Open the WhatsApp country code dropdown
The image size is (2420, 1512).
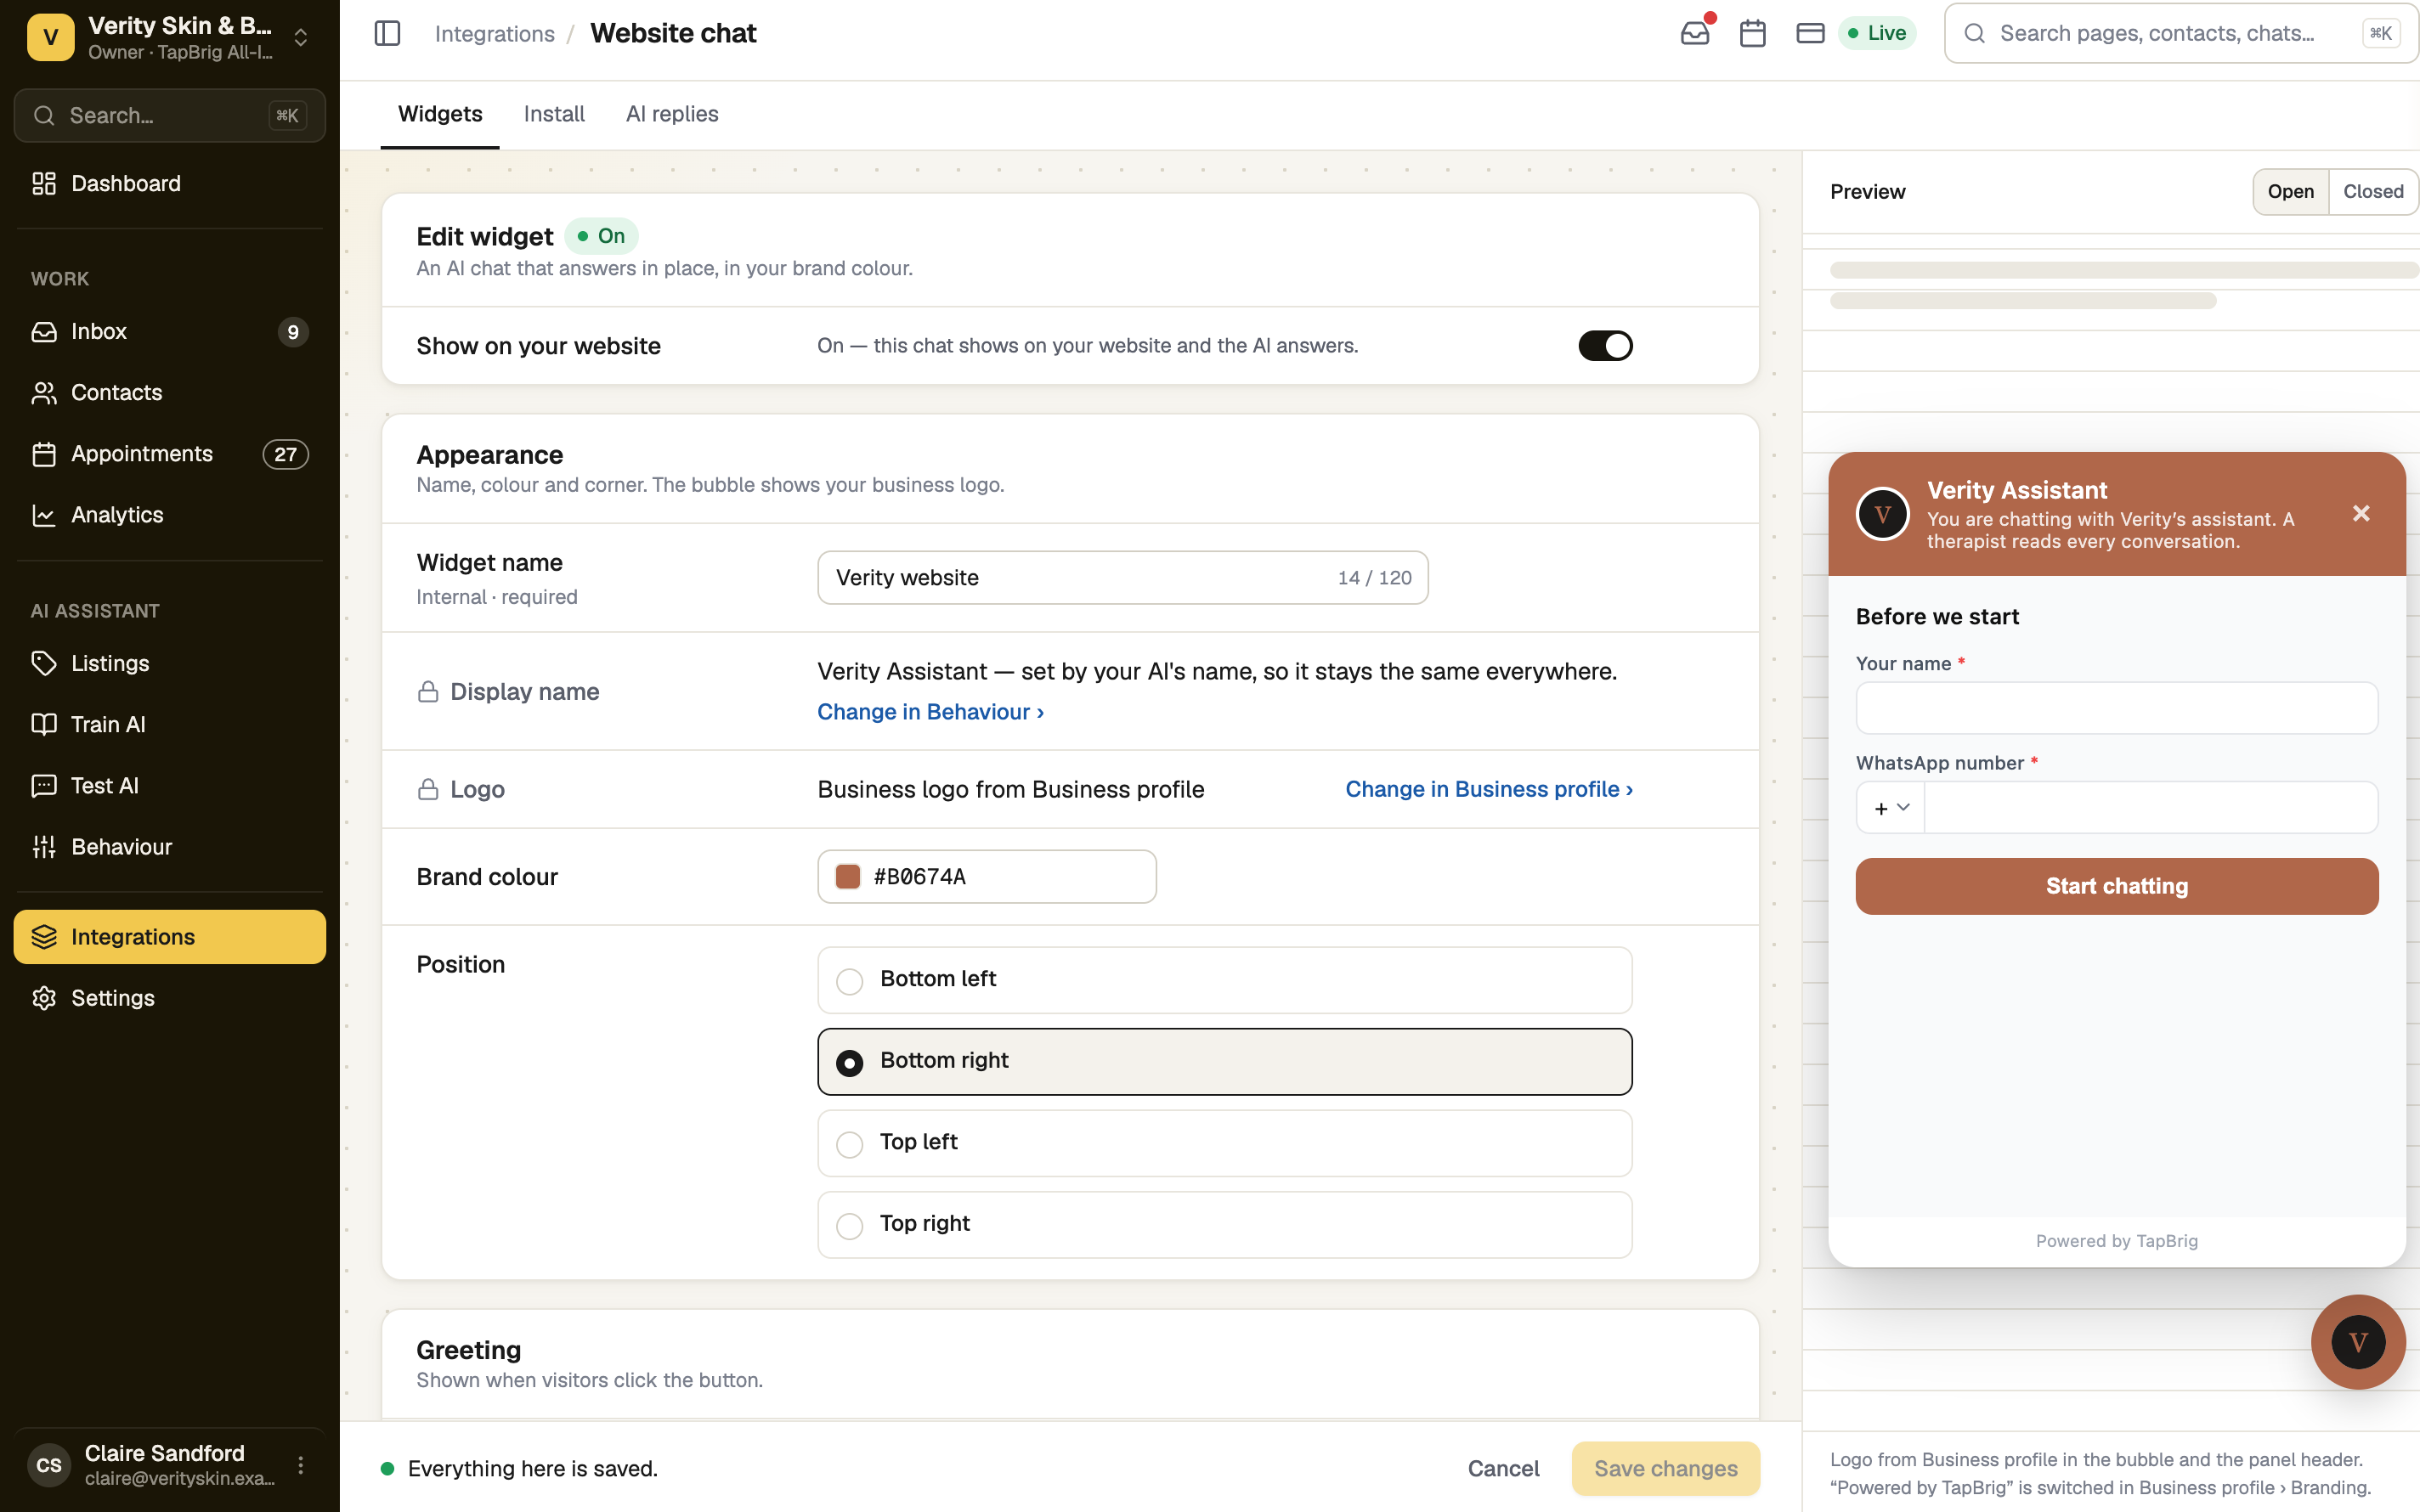pos(1890,807)
